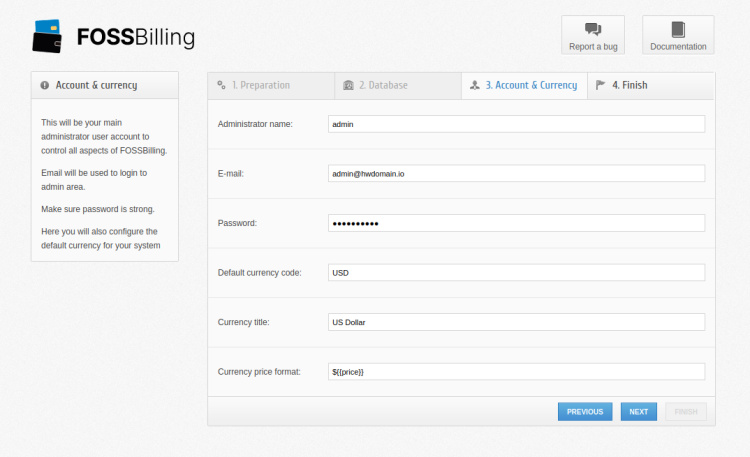Image resolution: width=750 pixels, height=457 pixels.
Task: Click the Account & Currency user icon
Action: 474,85
